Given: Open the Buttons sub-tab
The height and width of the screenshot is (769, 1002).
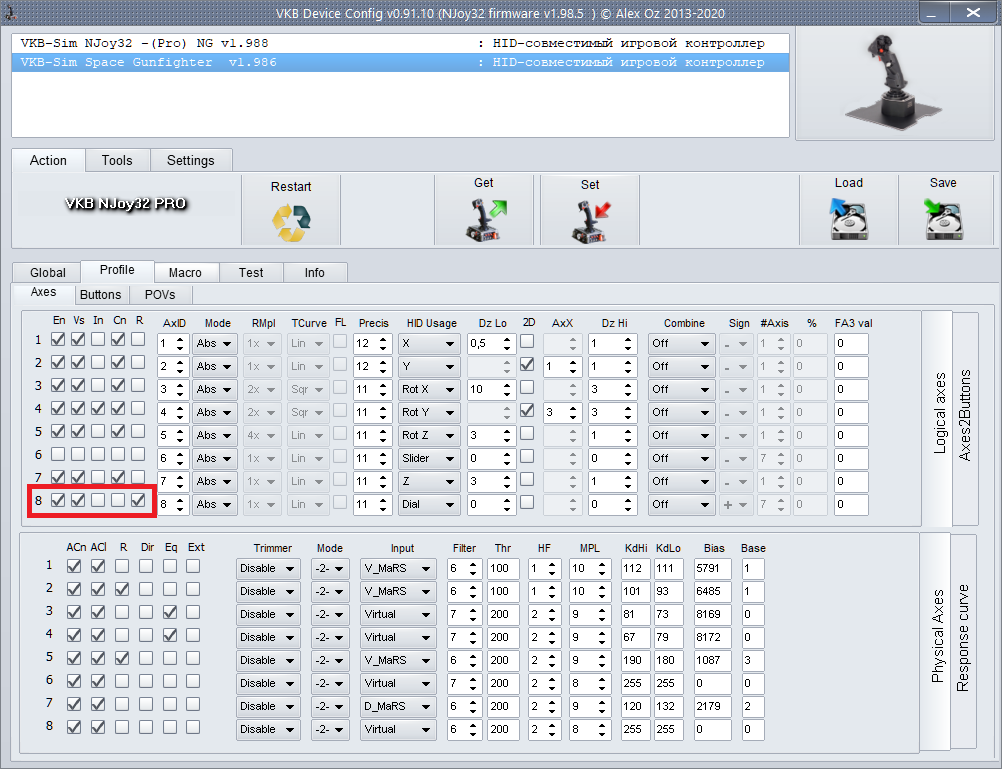Looking at the screenshot, I should point(100,294).
